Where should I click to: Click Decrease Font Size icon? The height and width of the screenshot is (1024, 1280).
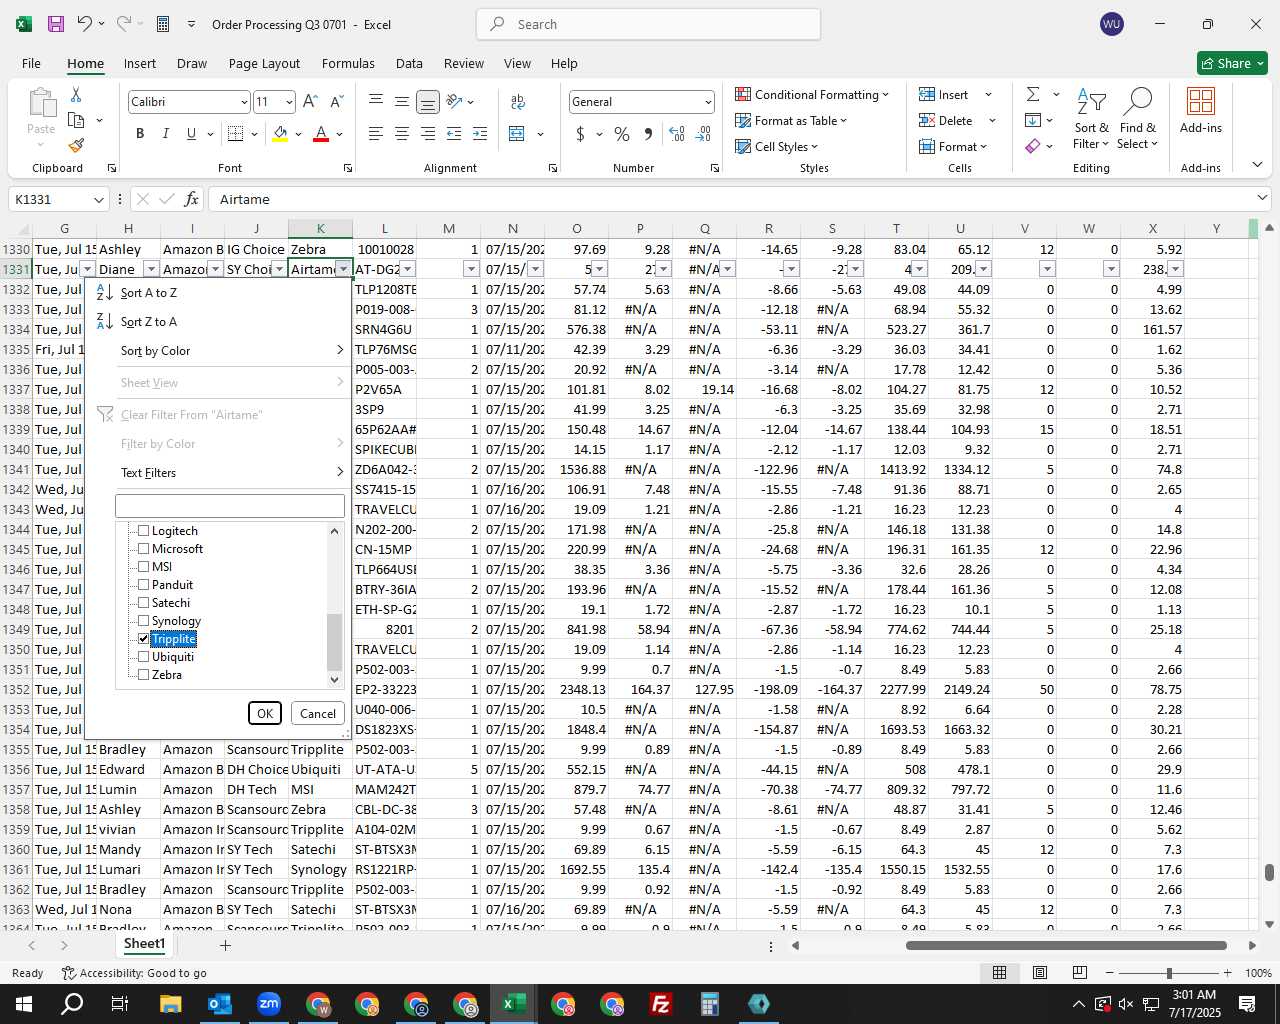coord(336,101)
